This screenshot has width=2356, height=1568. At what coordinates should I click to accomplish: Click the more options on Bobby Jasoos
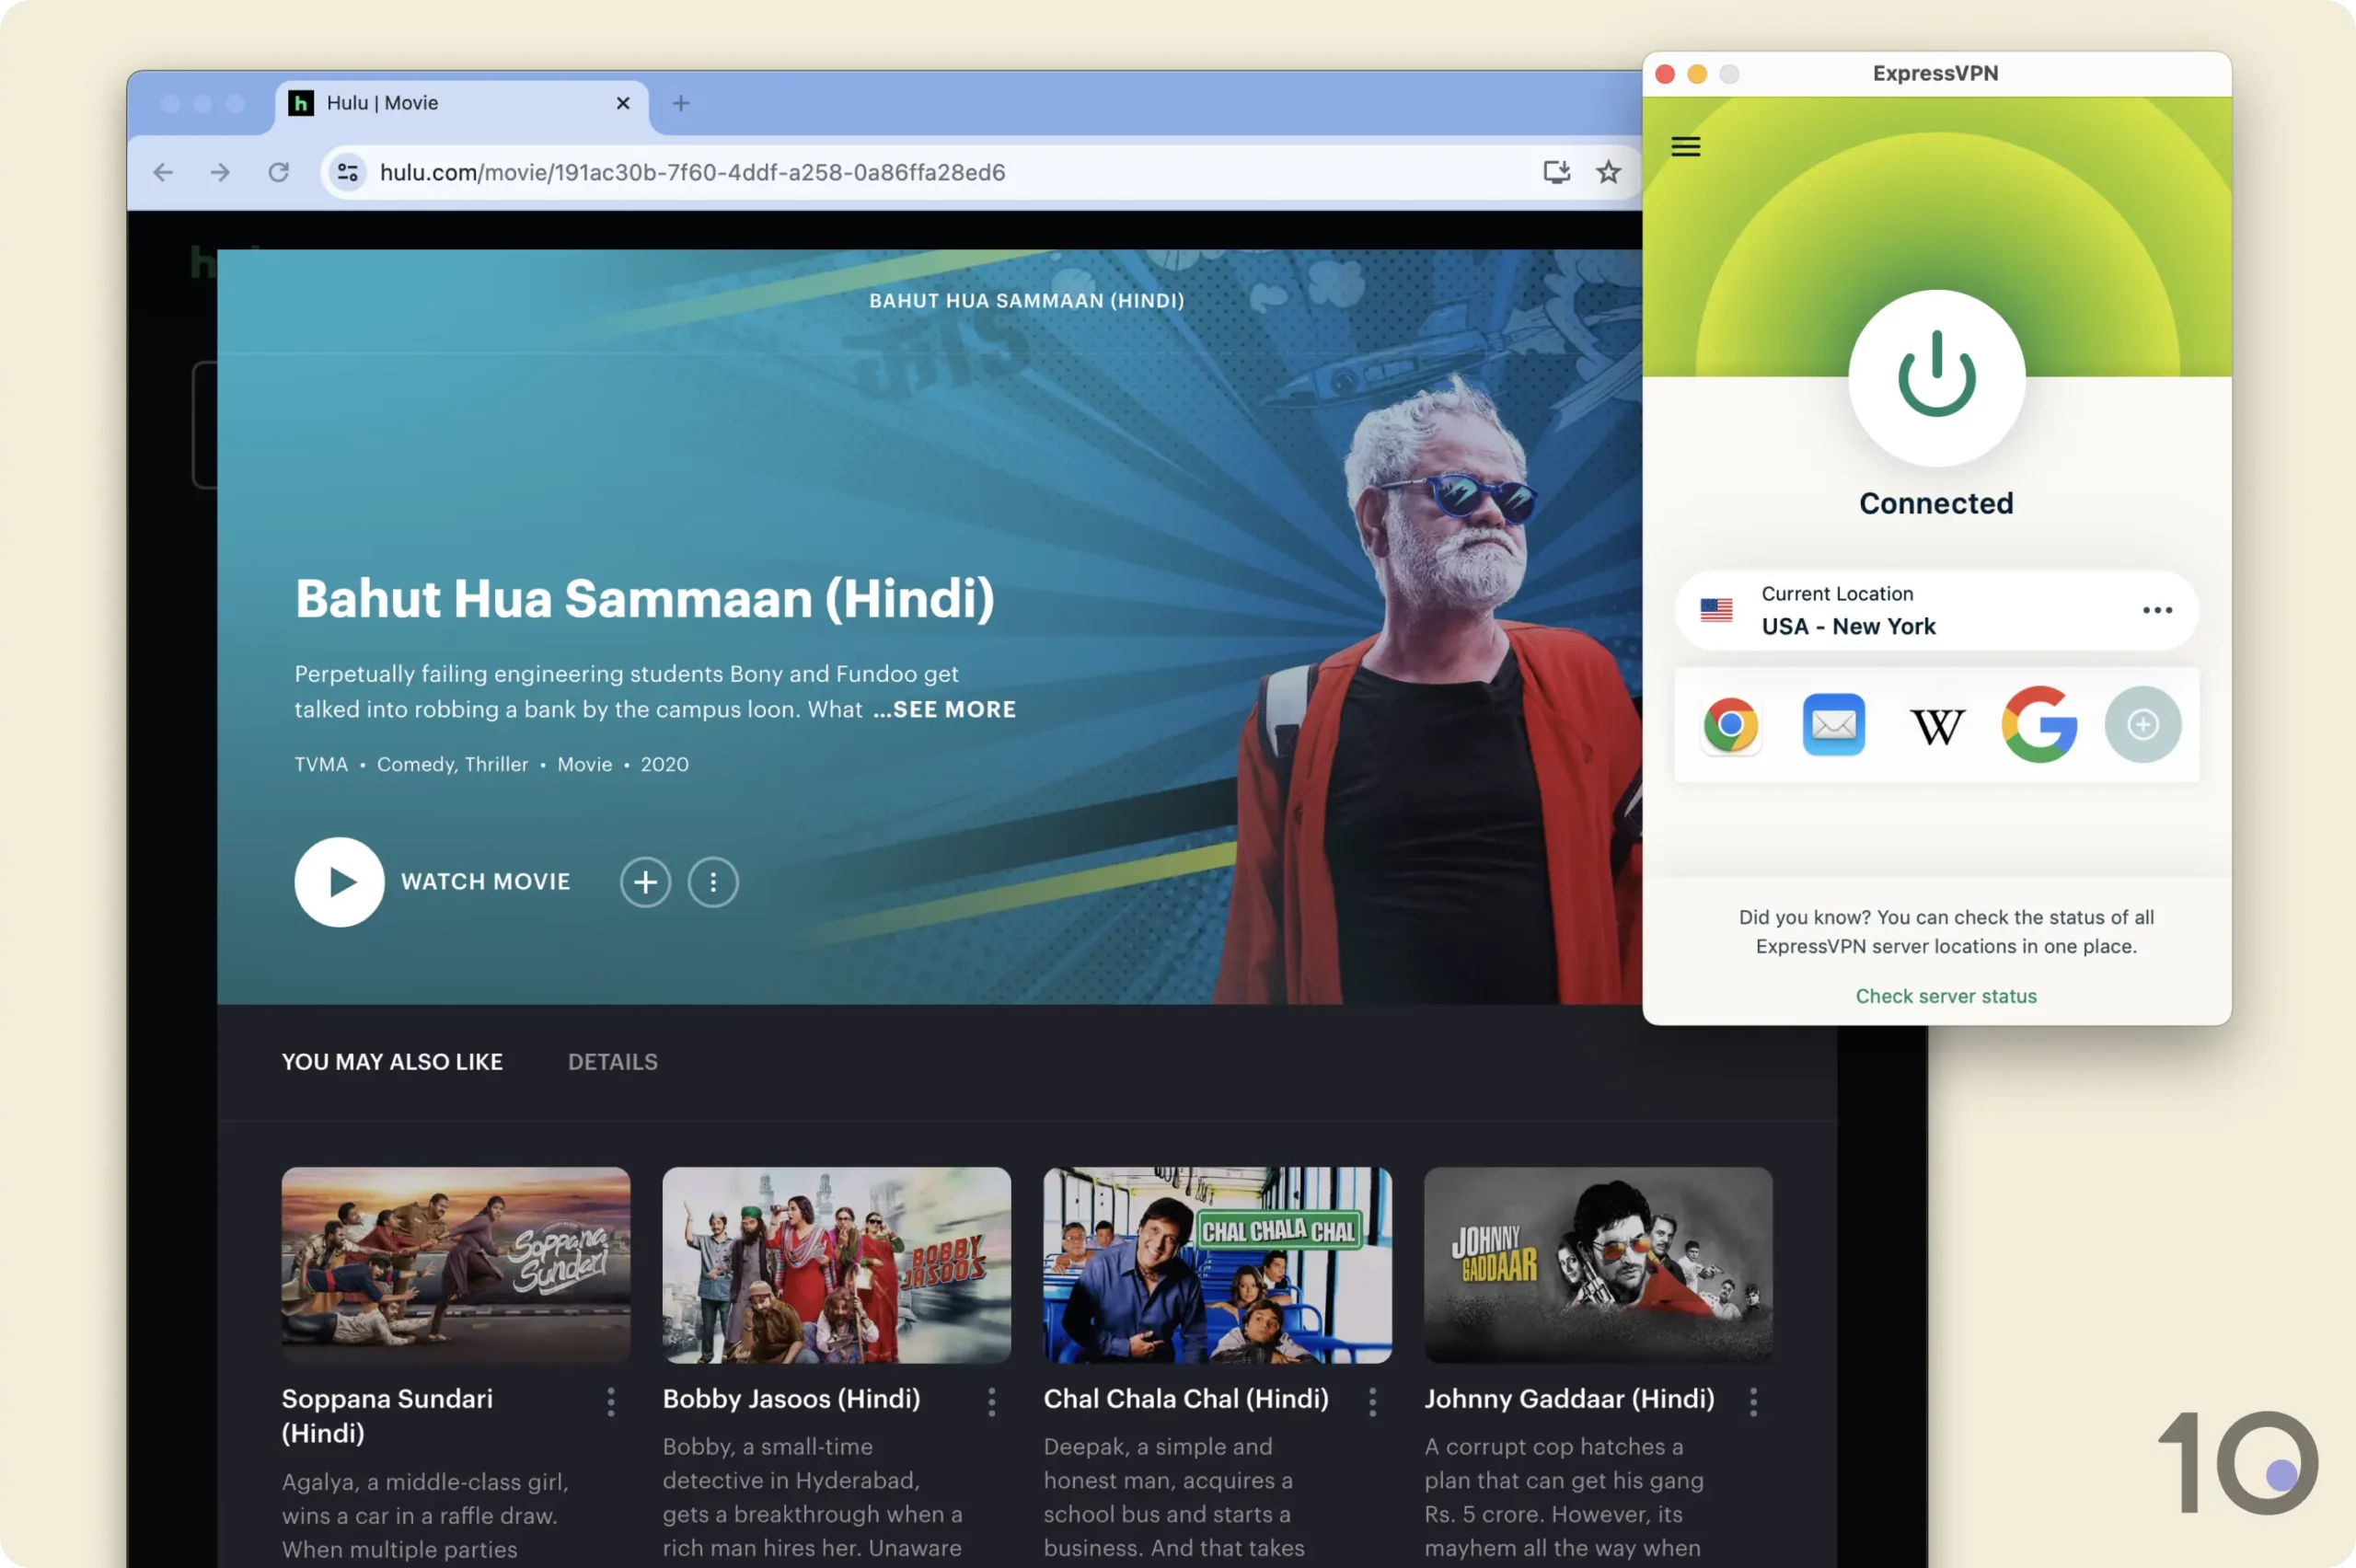[990, 1399]
